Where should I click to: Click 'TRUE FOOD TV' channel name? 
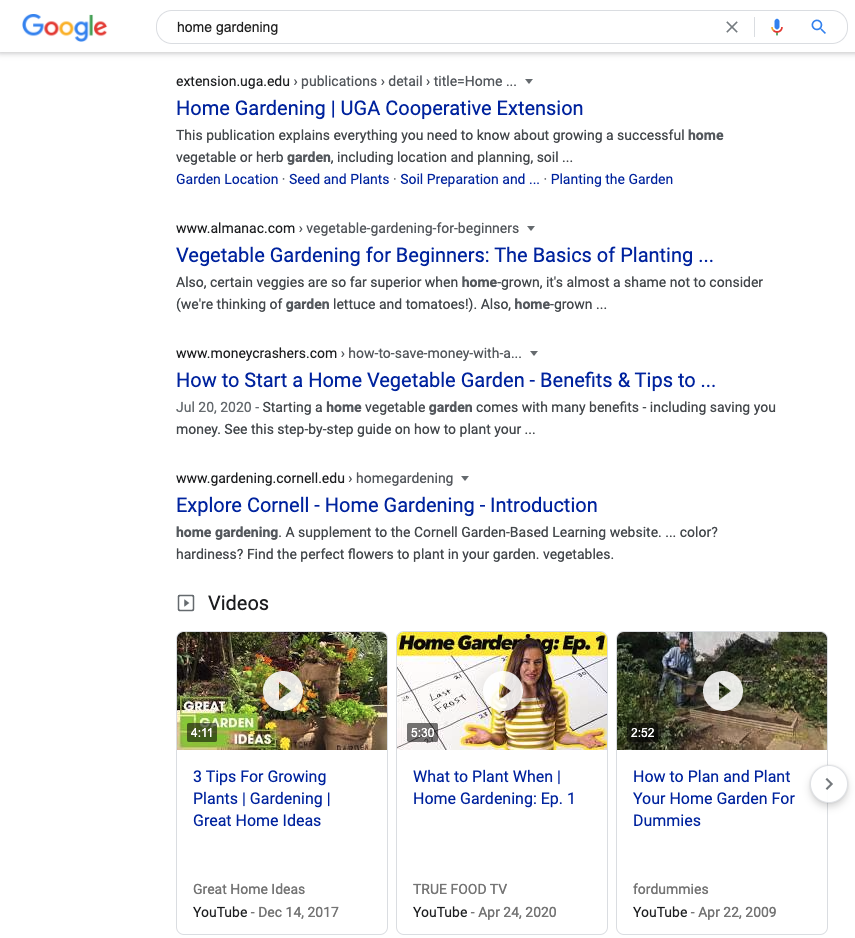click(x=460, y=890)
